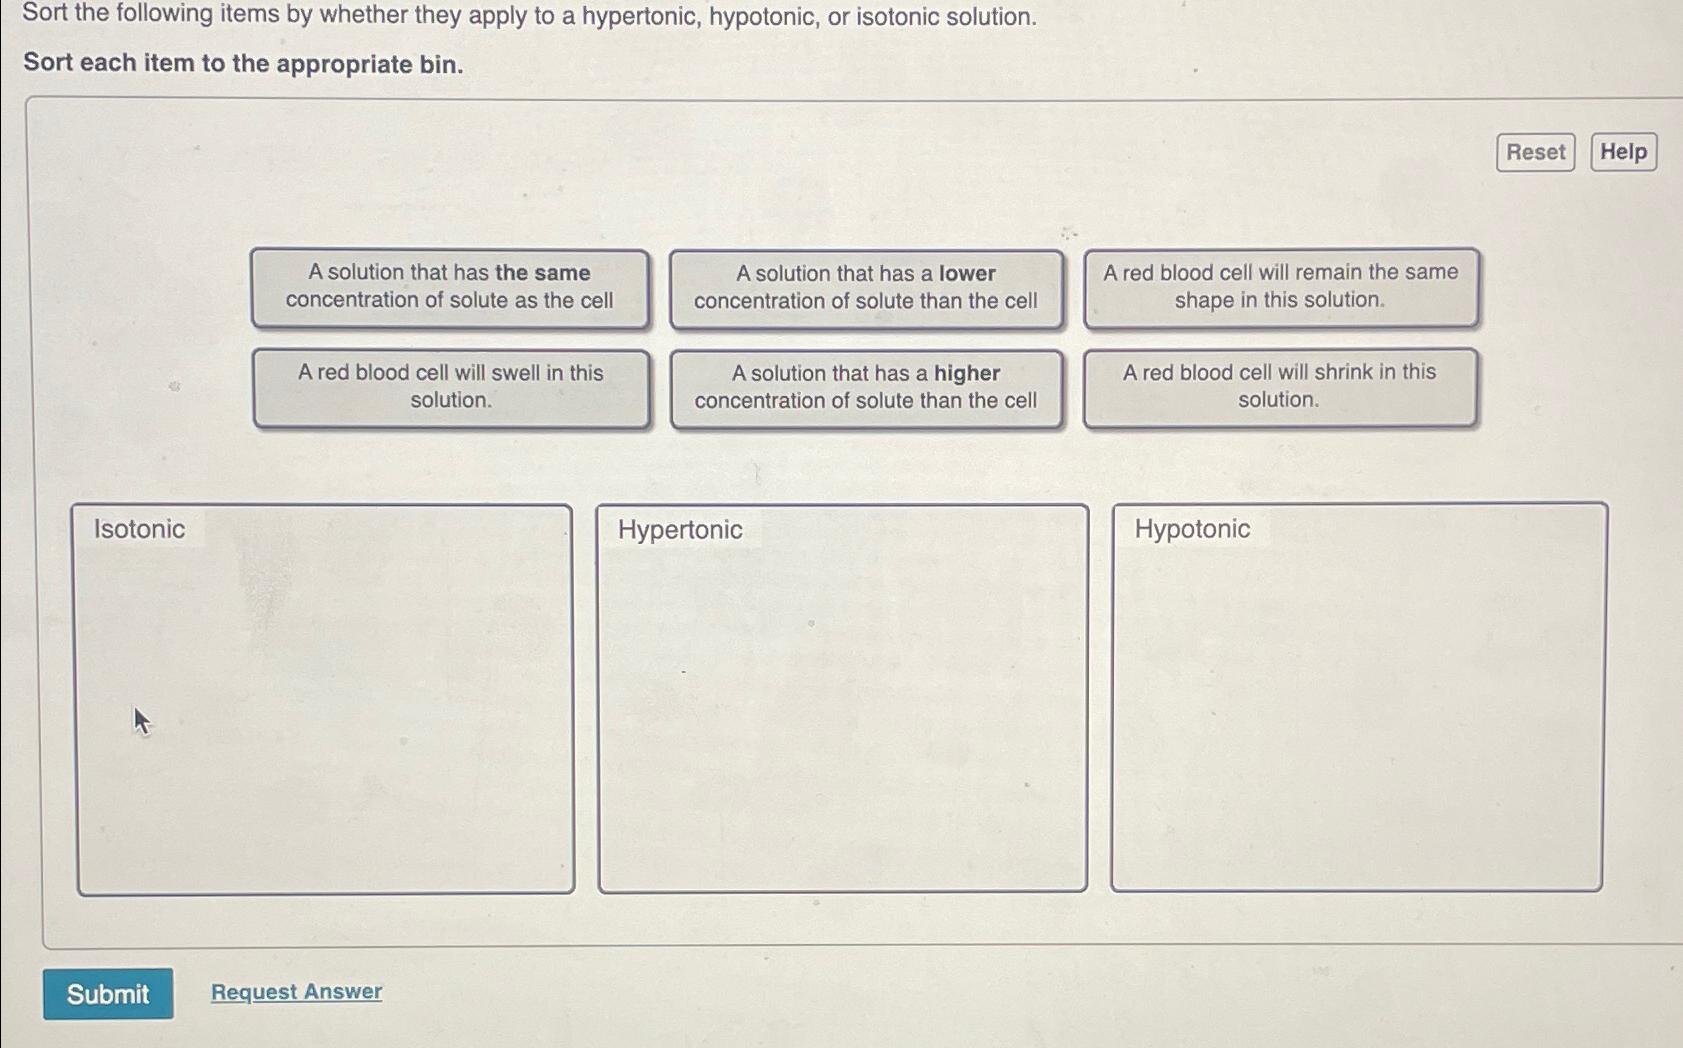Click the question title about tonic solutions
The image size is (1683, 1048).
click(x=530, y=16)
